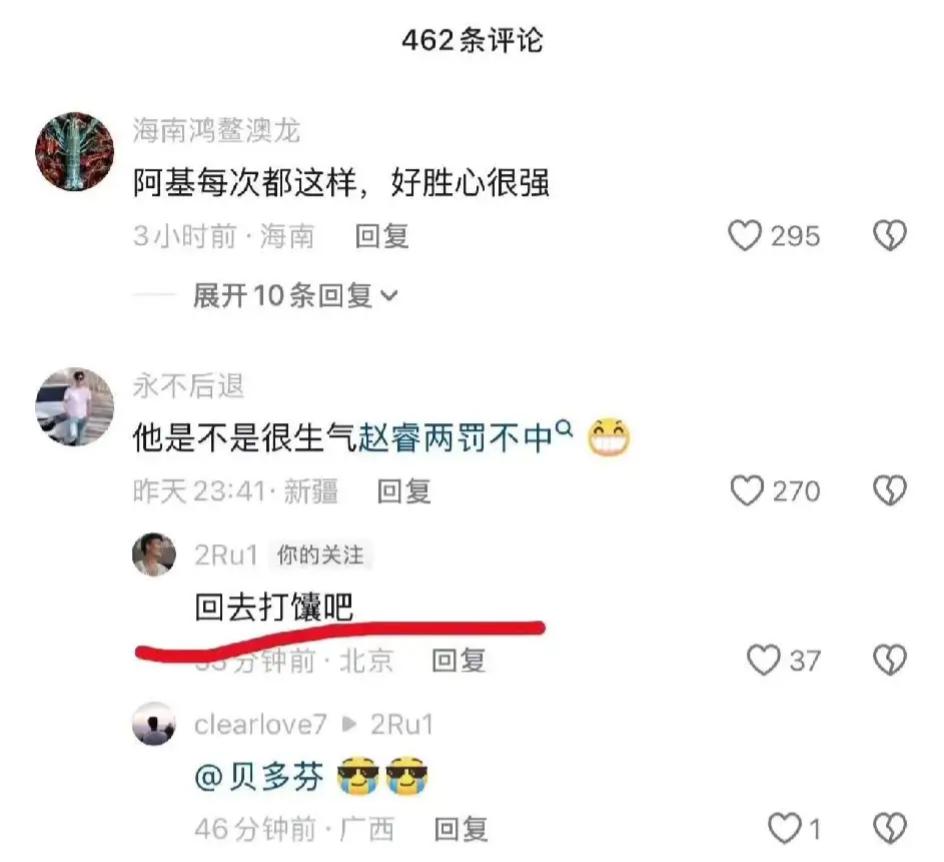Like 2Ru1's reply showing 37 likes
This screenshot has height=862, width=944.
pyautogui.click(x=763, y=660)
